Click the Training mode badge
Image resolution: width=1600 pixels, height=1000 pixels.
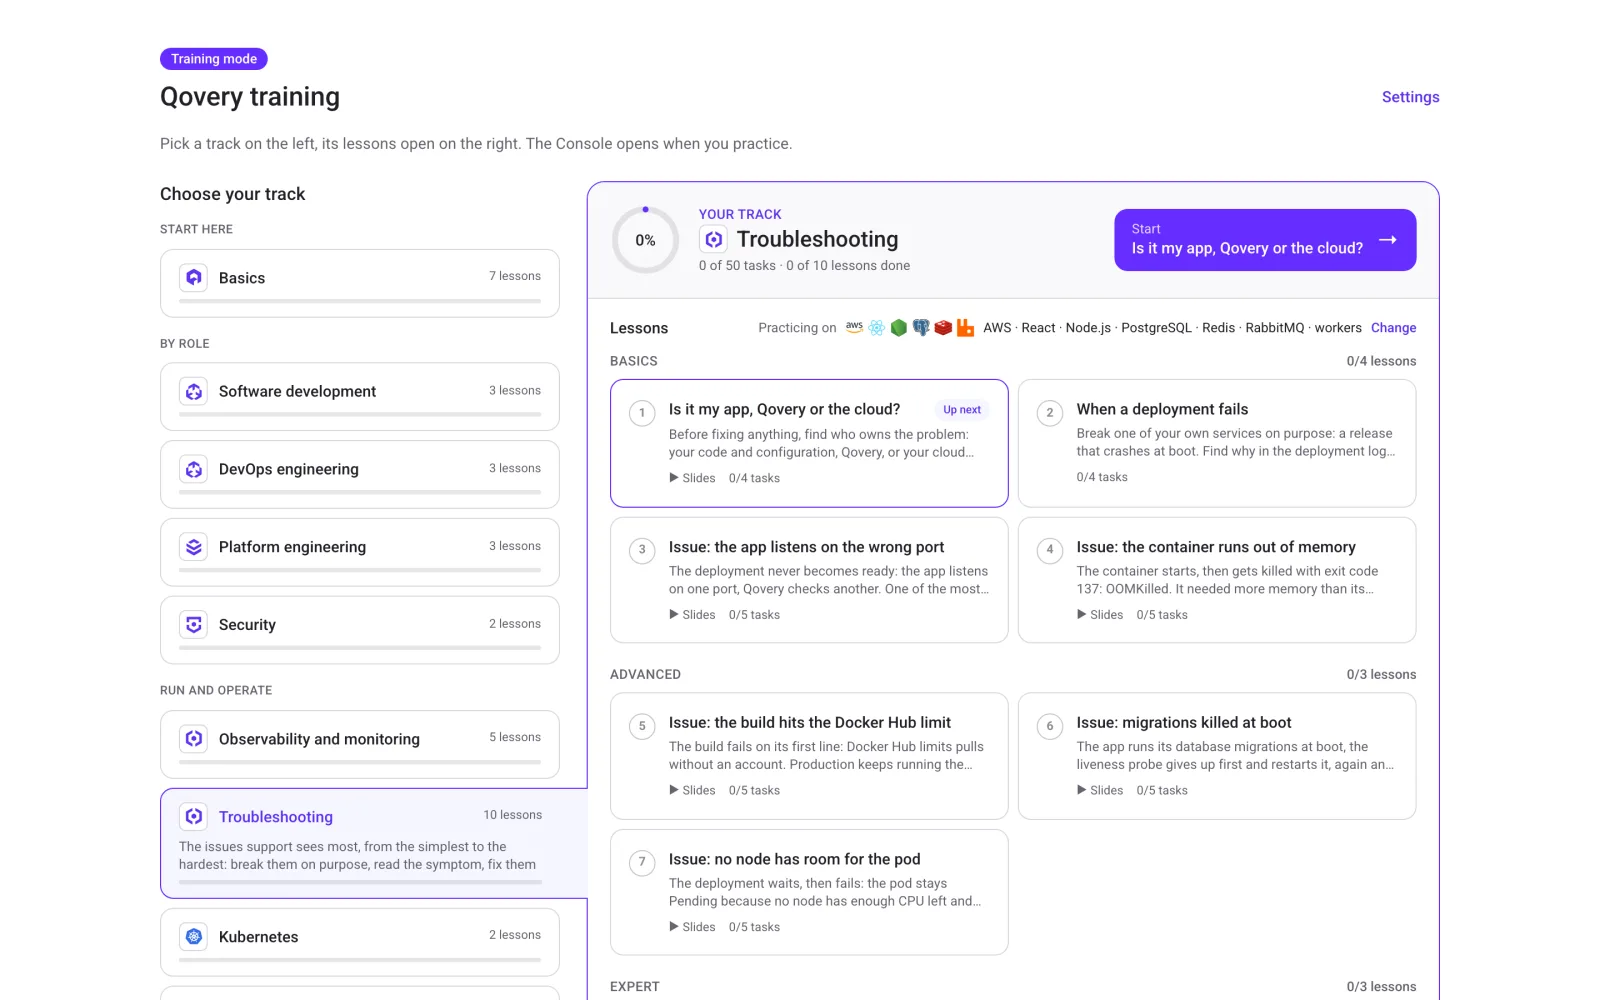click(x=214, y=59)
